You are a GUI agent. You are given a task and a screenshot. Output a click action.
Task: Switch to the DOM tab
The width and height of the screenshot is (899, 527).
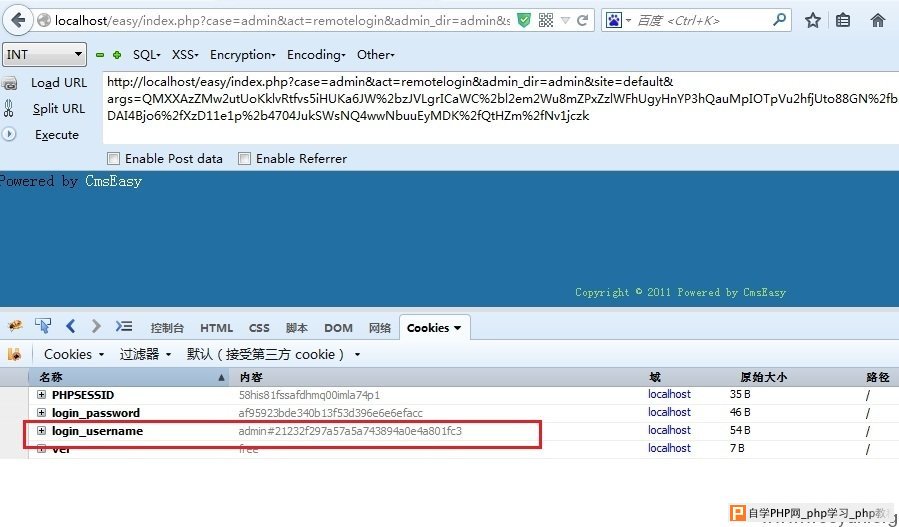click(338, 328)
